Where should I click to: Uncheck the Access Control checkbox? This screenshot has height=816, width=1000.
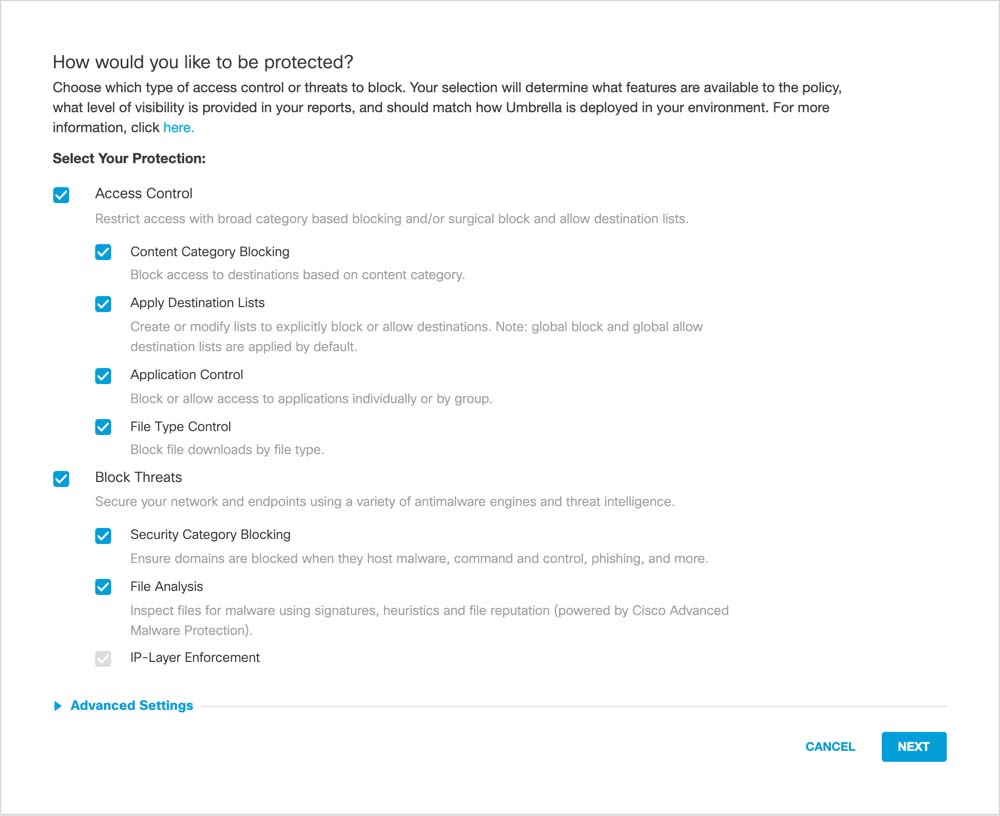pos(61,195)
